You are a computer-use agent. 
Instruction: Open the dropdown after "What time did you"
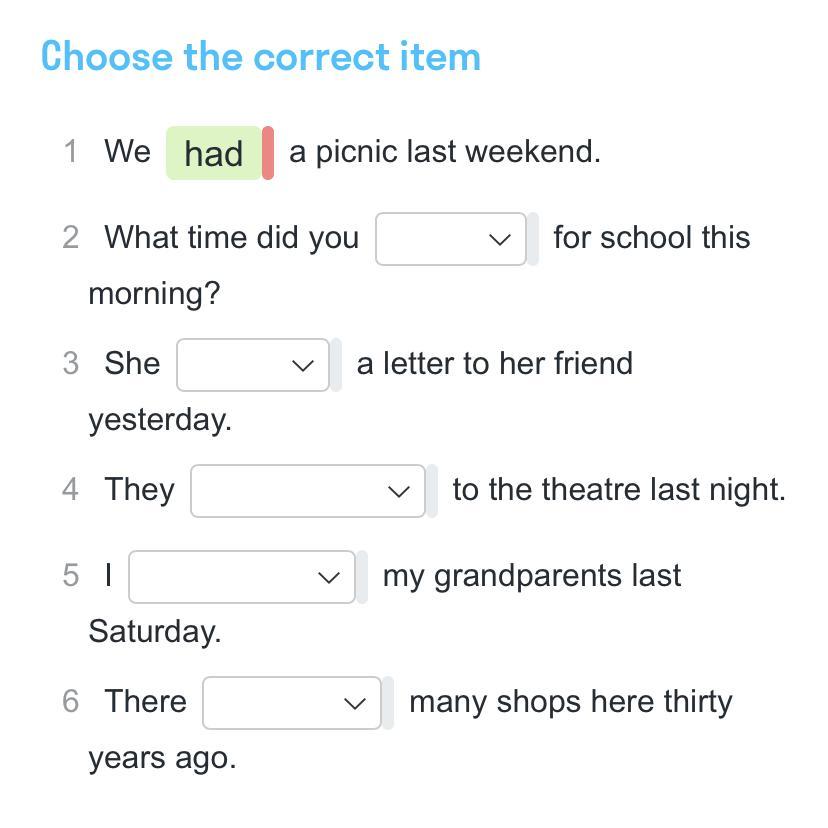point(450,239)
